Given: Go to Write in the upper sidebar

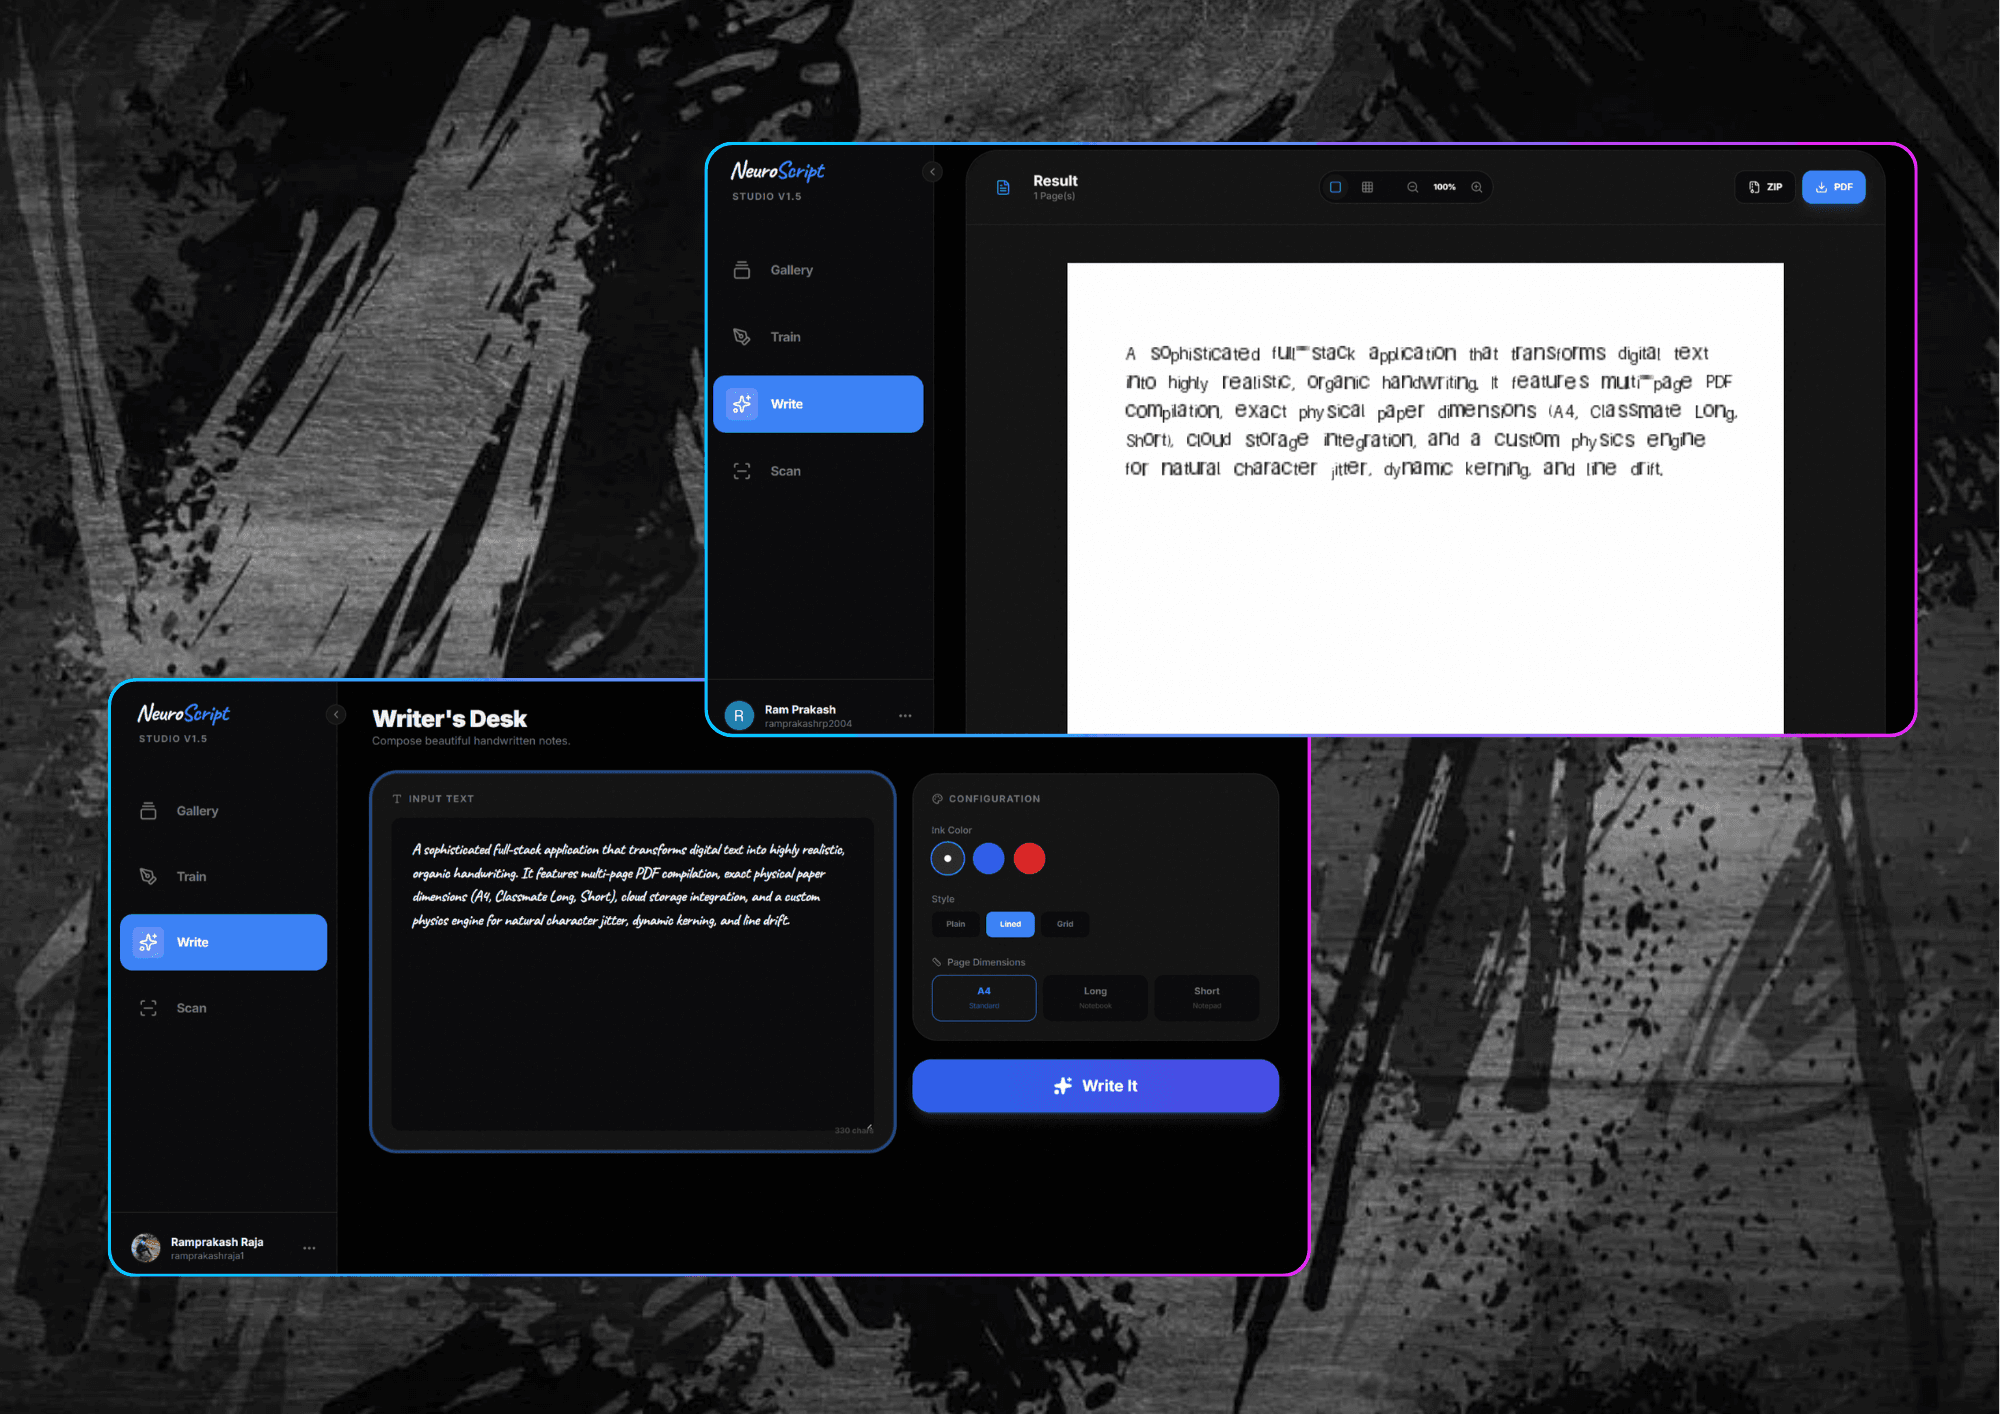Looking at the screenshot, I should [x=818, y=404].
